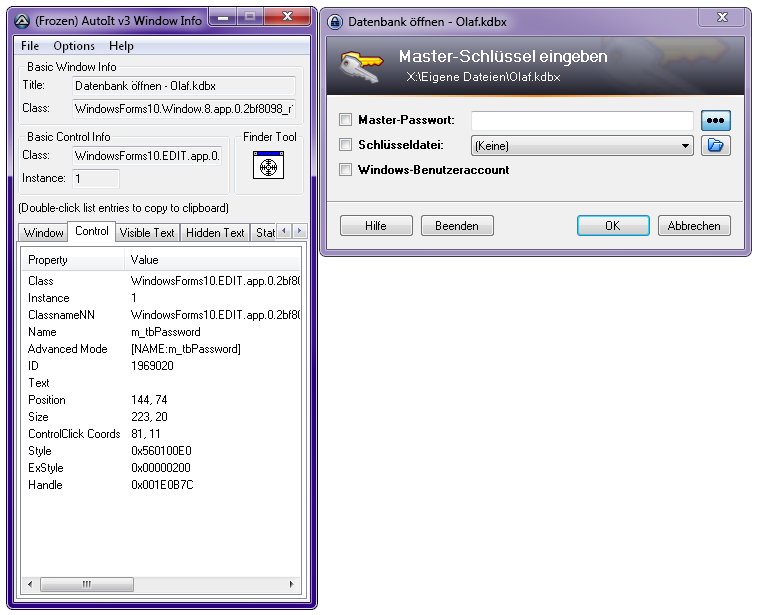The image size is (761, 615).
Task: Check the Windows-Benutzeraccount option
Action: pyautogui.click(x=346, y=170)
